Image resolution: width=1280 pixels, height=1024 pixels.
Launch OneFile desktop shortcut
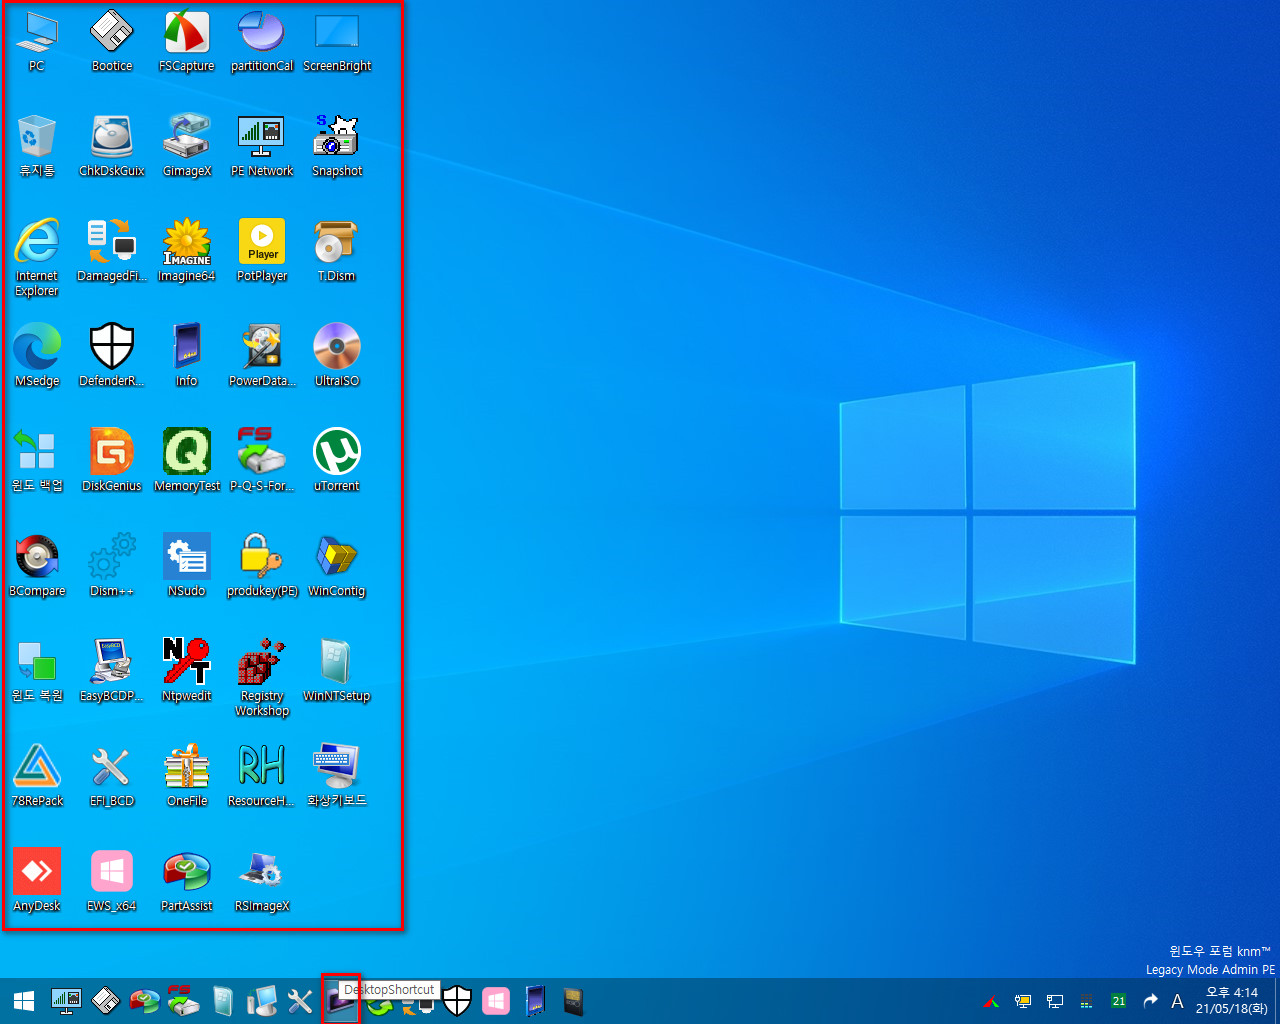(187, 777)
